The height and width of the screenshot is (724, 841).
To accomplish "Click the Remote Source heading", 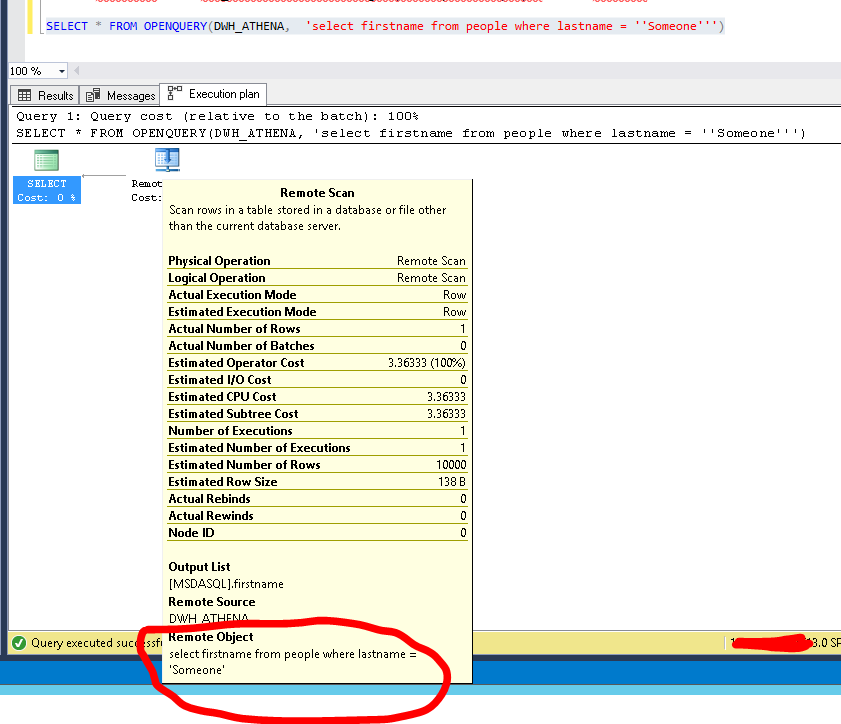I will point(212,602).
